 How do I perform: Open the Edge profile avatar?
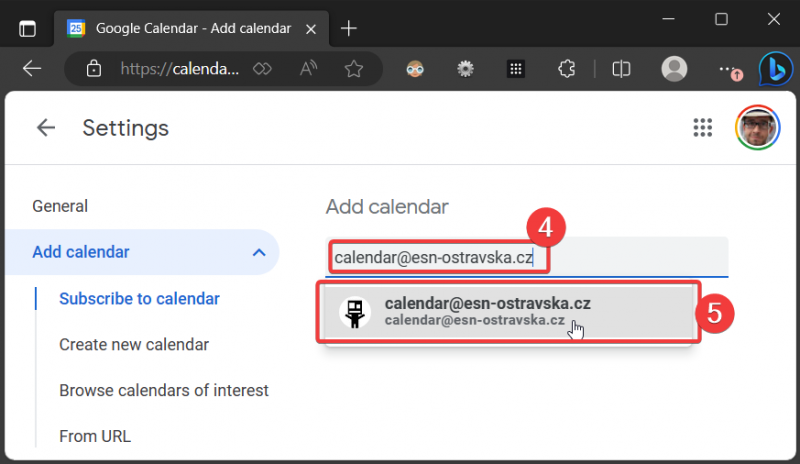click(x=675, y=69)
